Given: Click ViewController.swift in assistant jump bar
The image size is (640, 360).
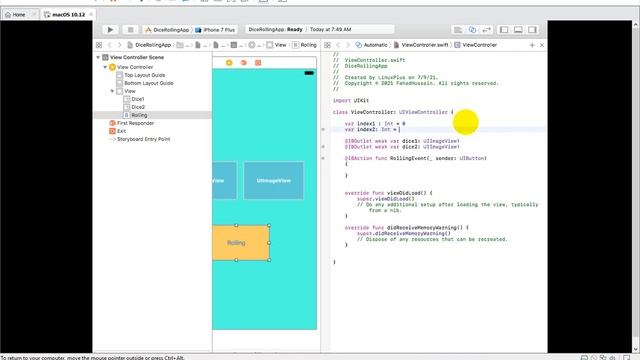Looking at the screenshot, I should coord(421,45).
